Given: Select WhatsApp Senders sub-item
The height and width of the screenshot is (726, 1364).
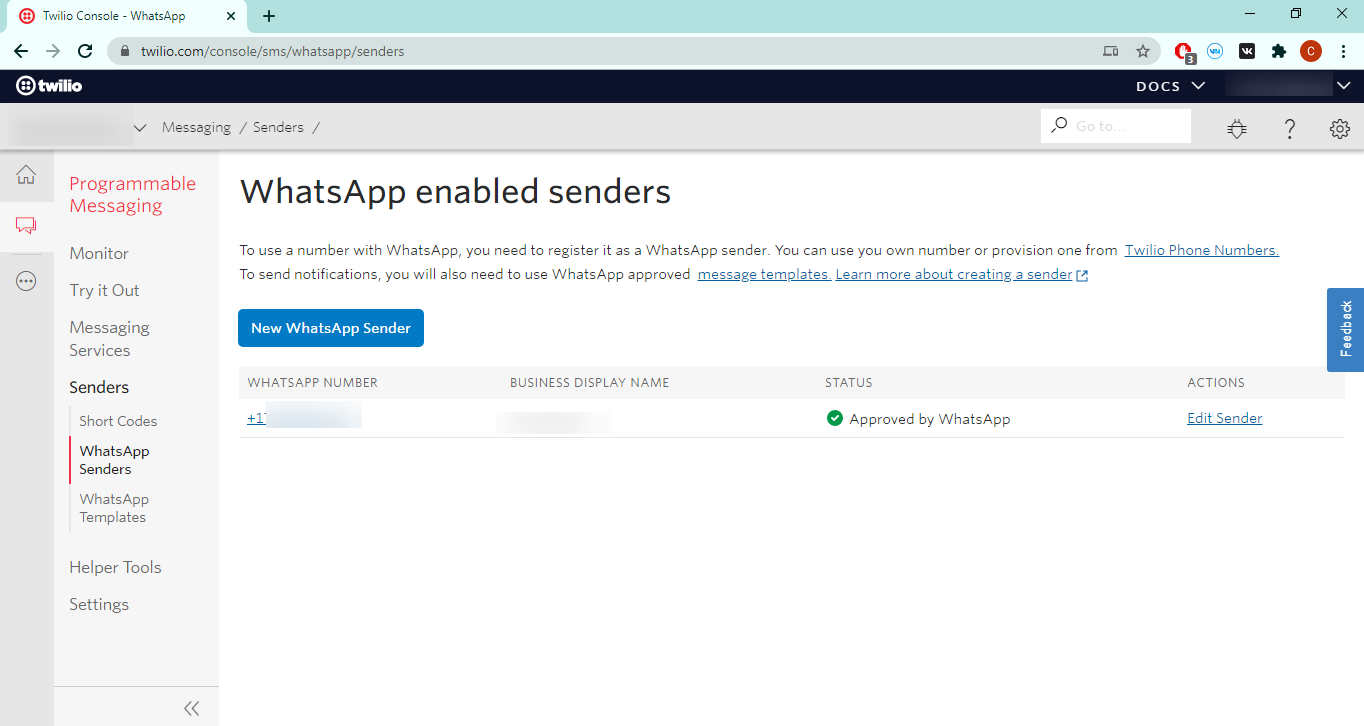Looking at the screenshot, I should (114, 460).
